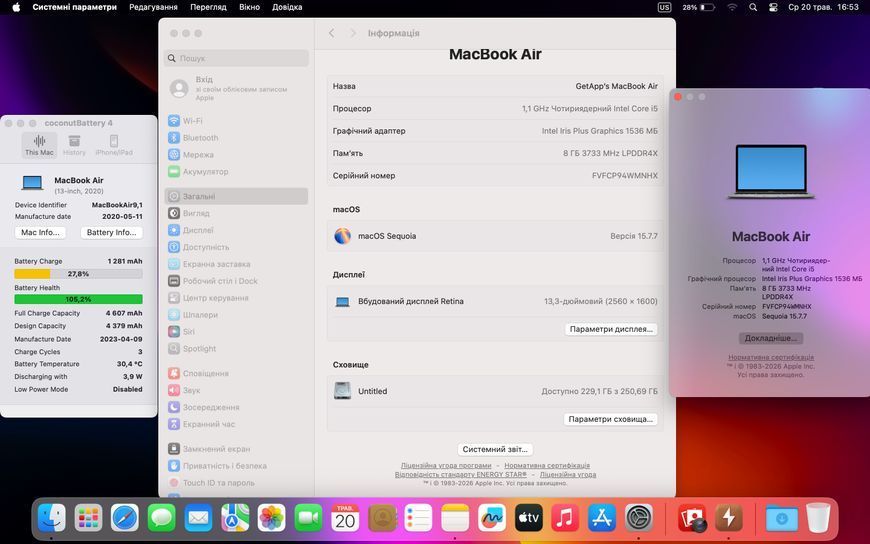This screenshot has width=870, height=544.
Task: Open the Довідка menu
Action: pyautogui.click(x=287, y=7)
